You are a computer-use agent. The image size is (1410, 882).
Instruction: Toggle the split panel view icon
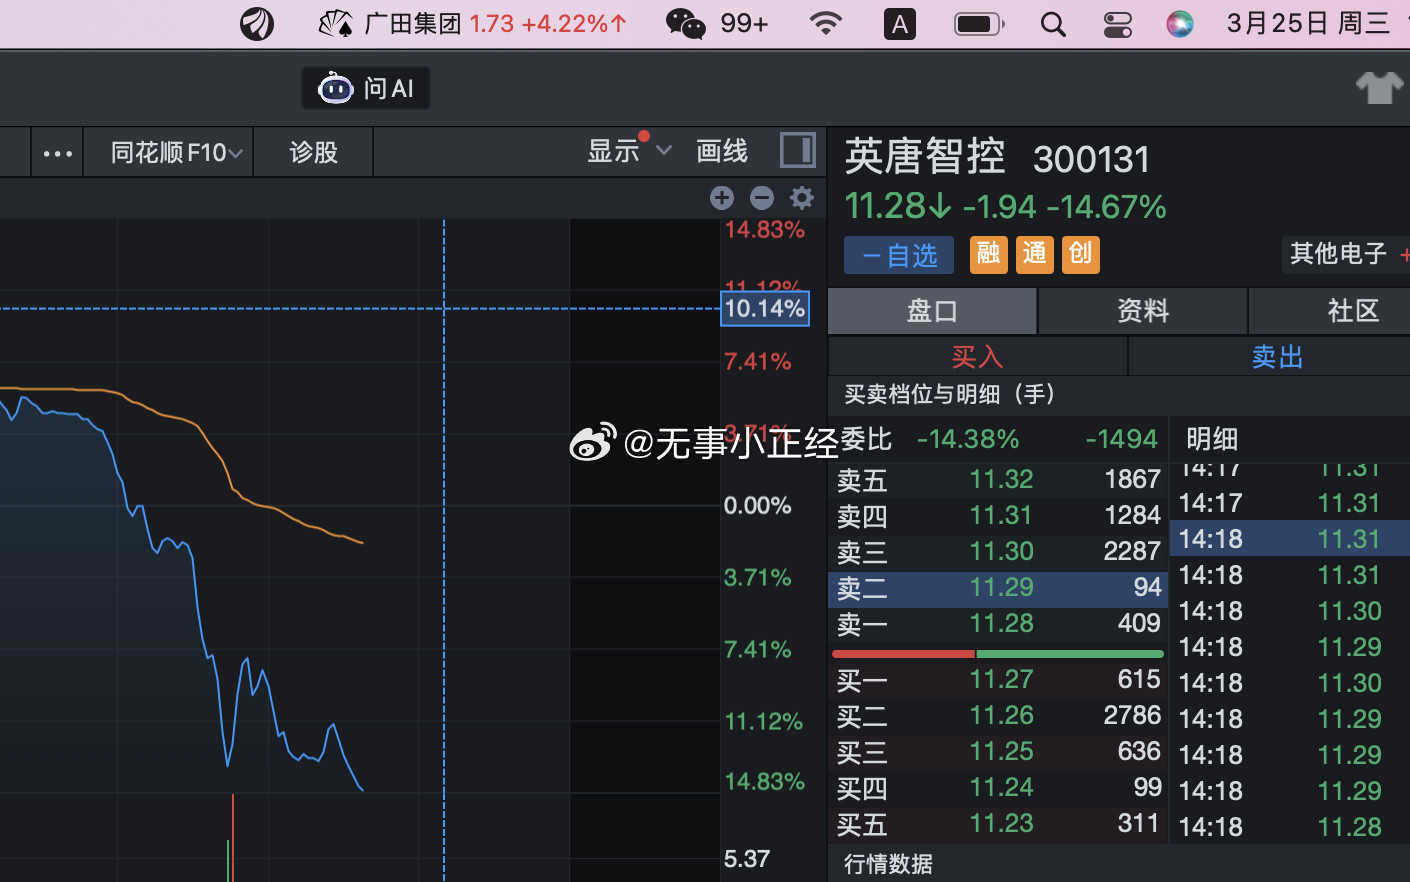(797, 150)
